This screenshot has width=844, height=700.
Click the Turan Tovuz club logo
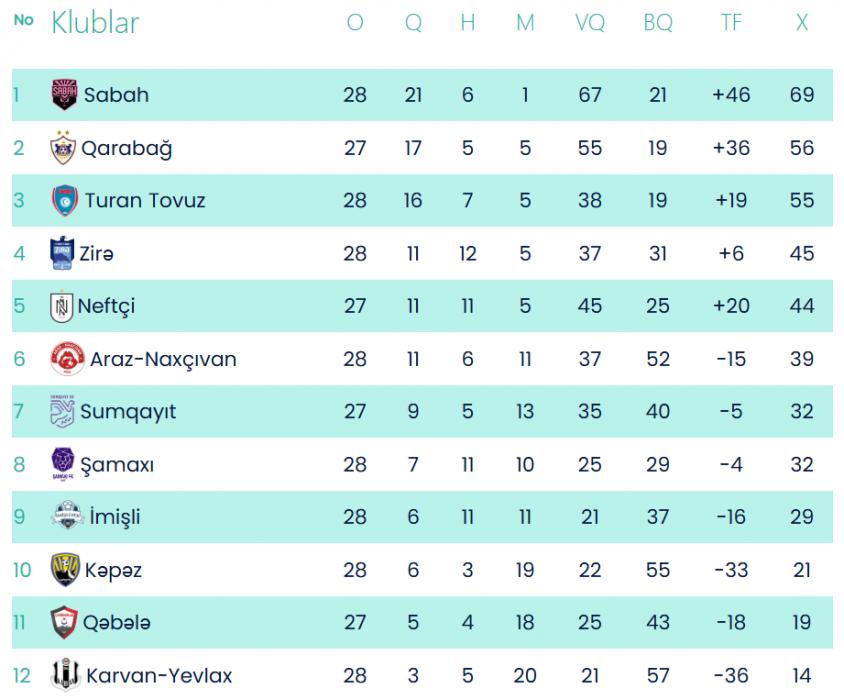coord(65,201)
